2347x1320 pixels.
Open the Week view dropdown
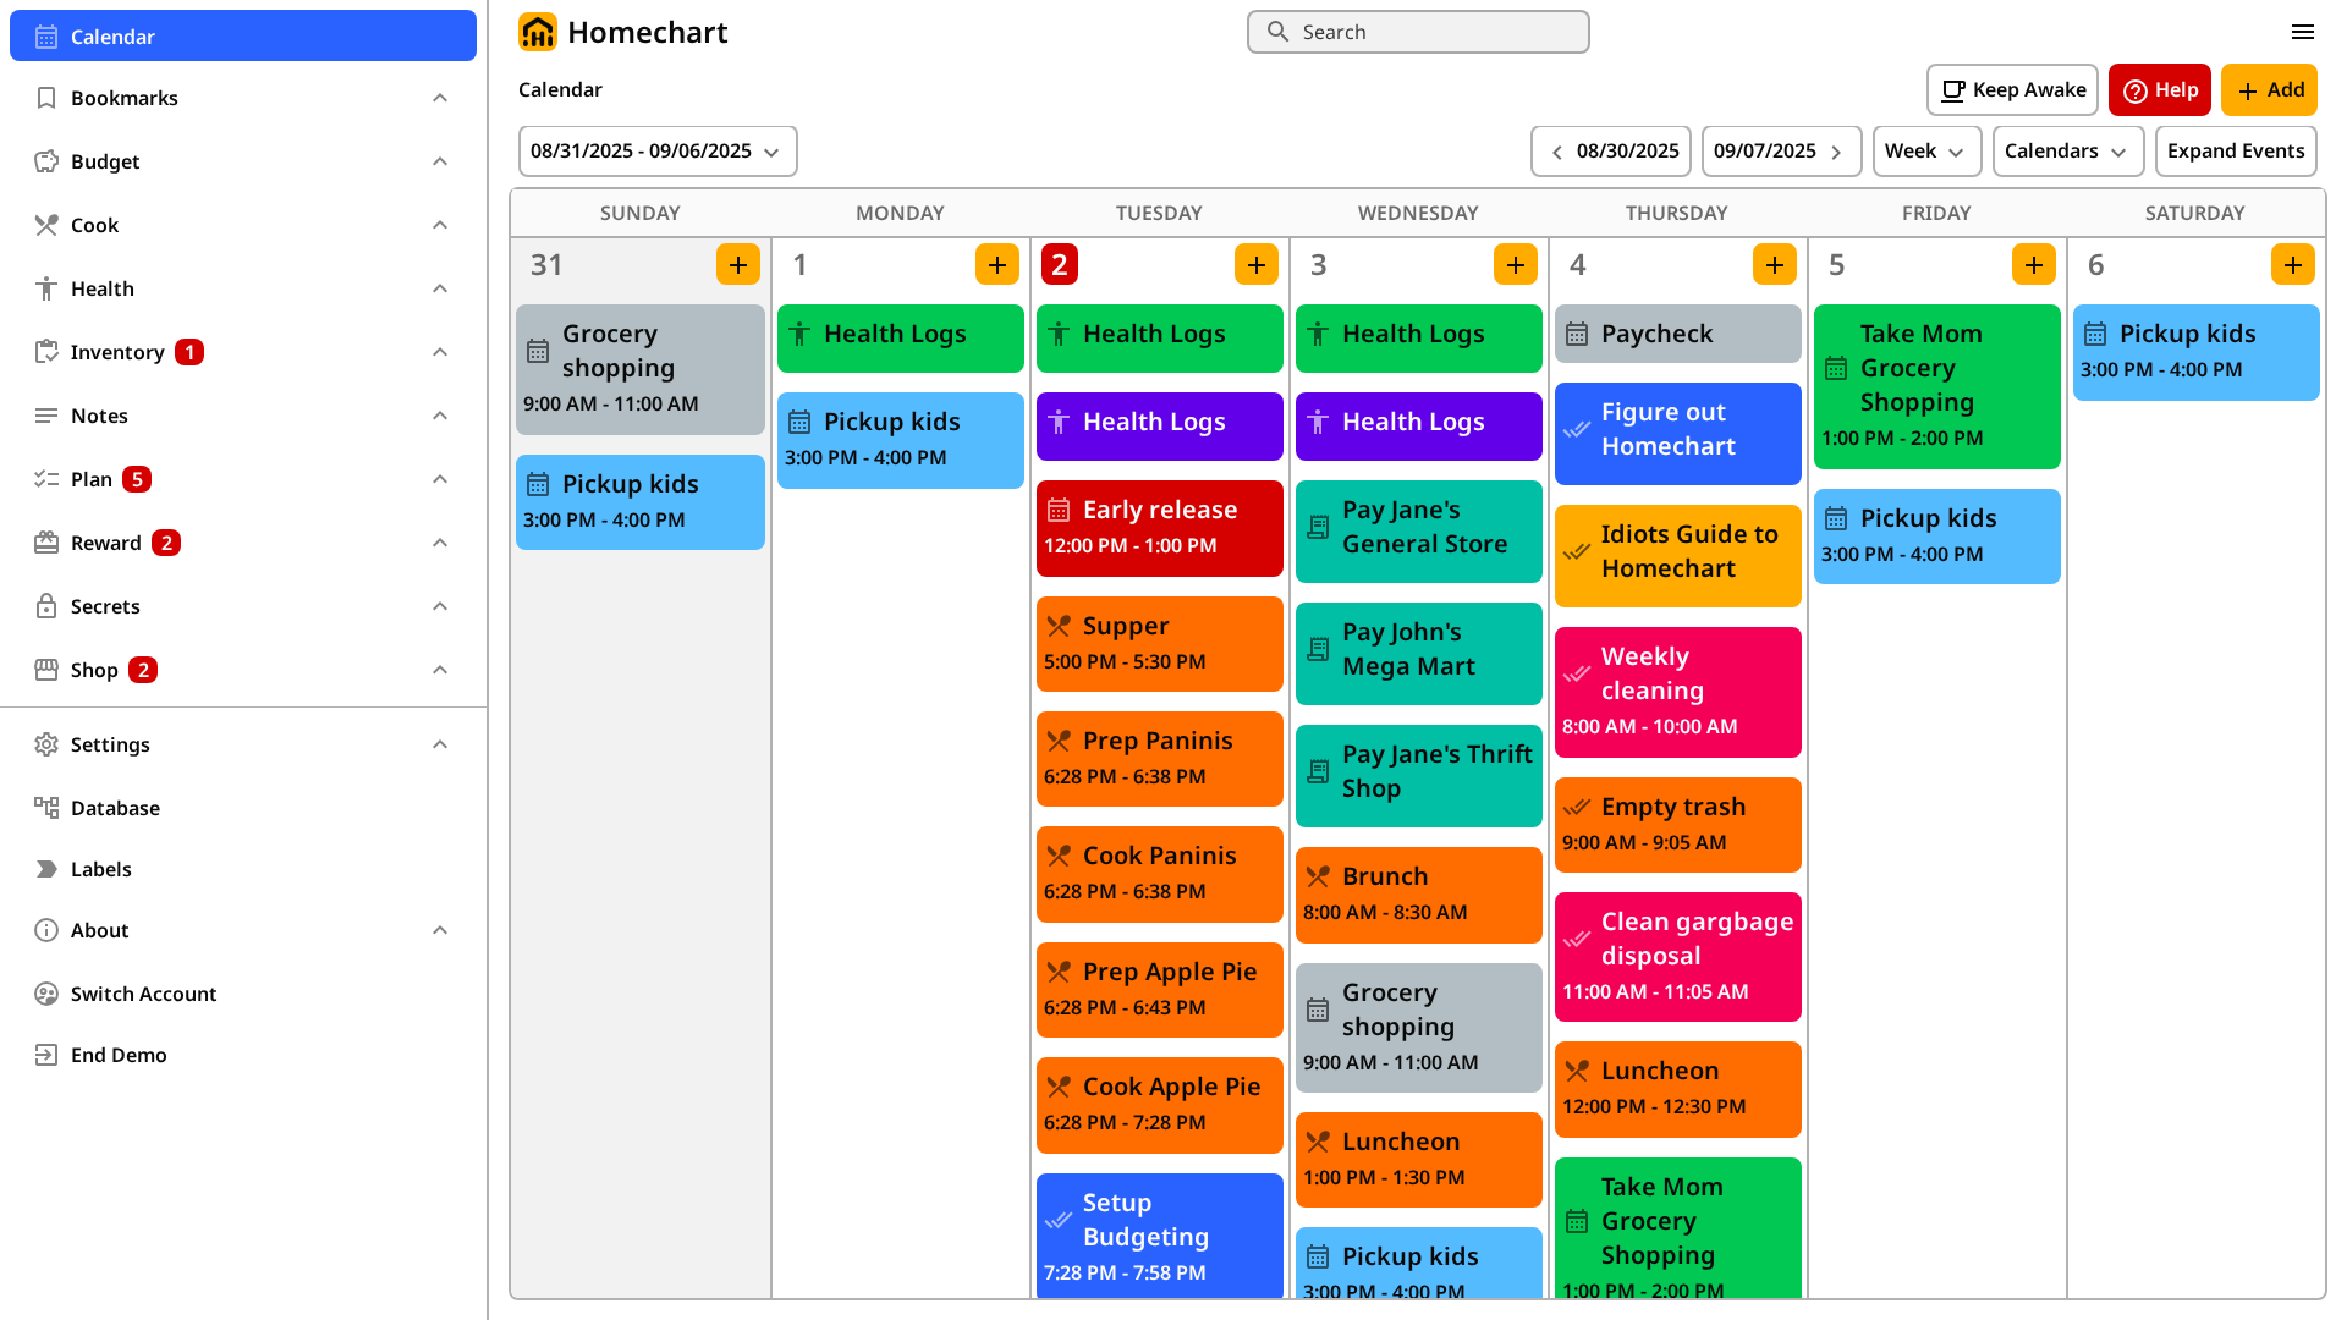[x=1926, y=150]
